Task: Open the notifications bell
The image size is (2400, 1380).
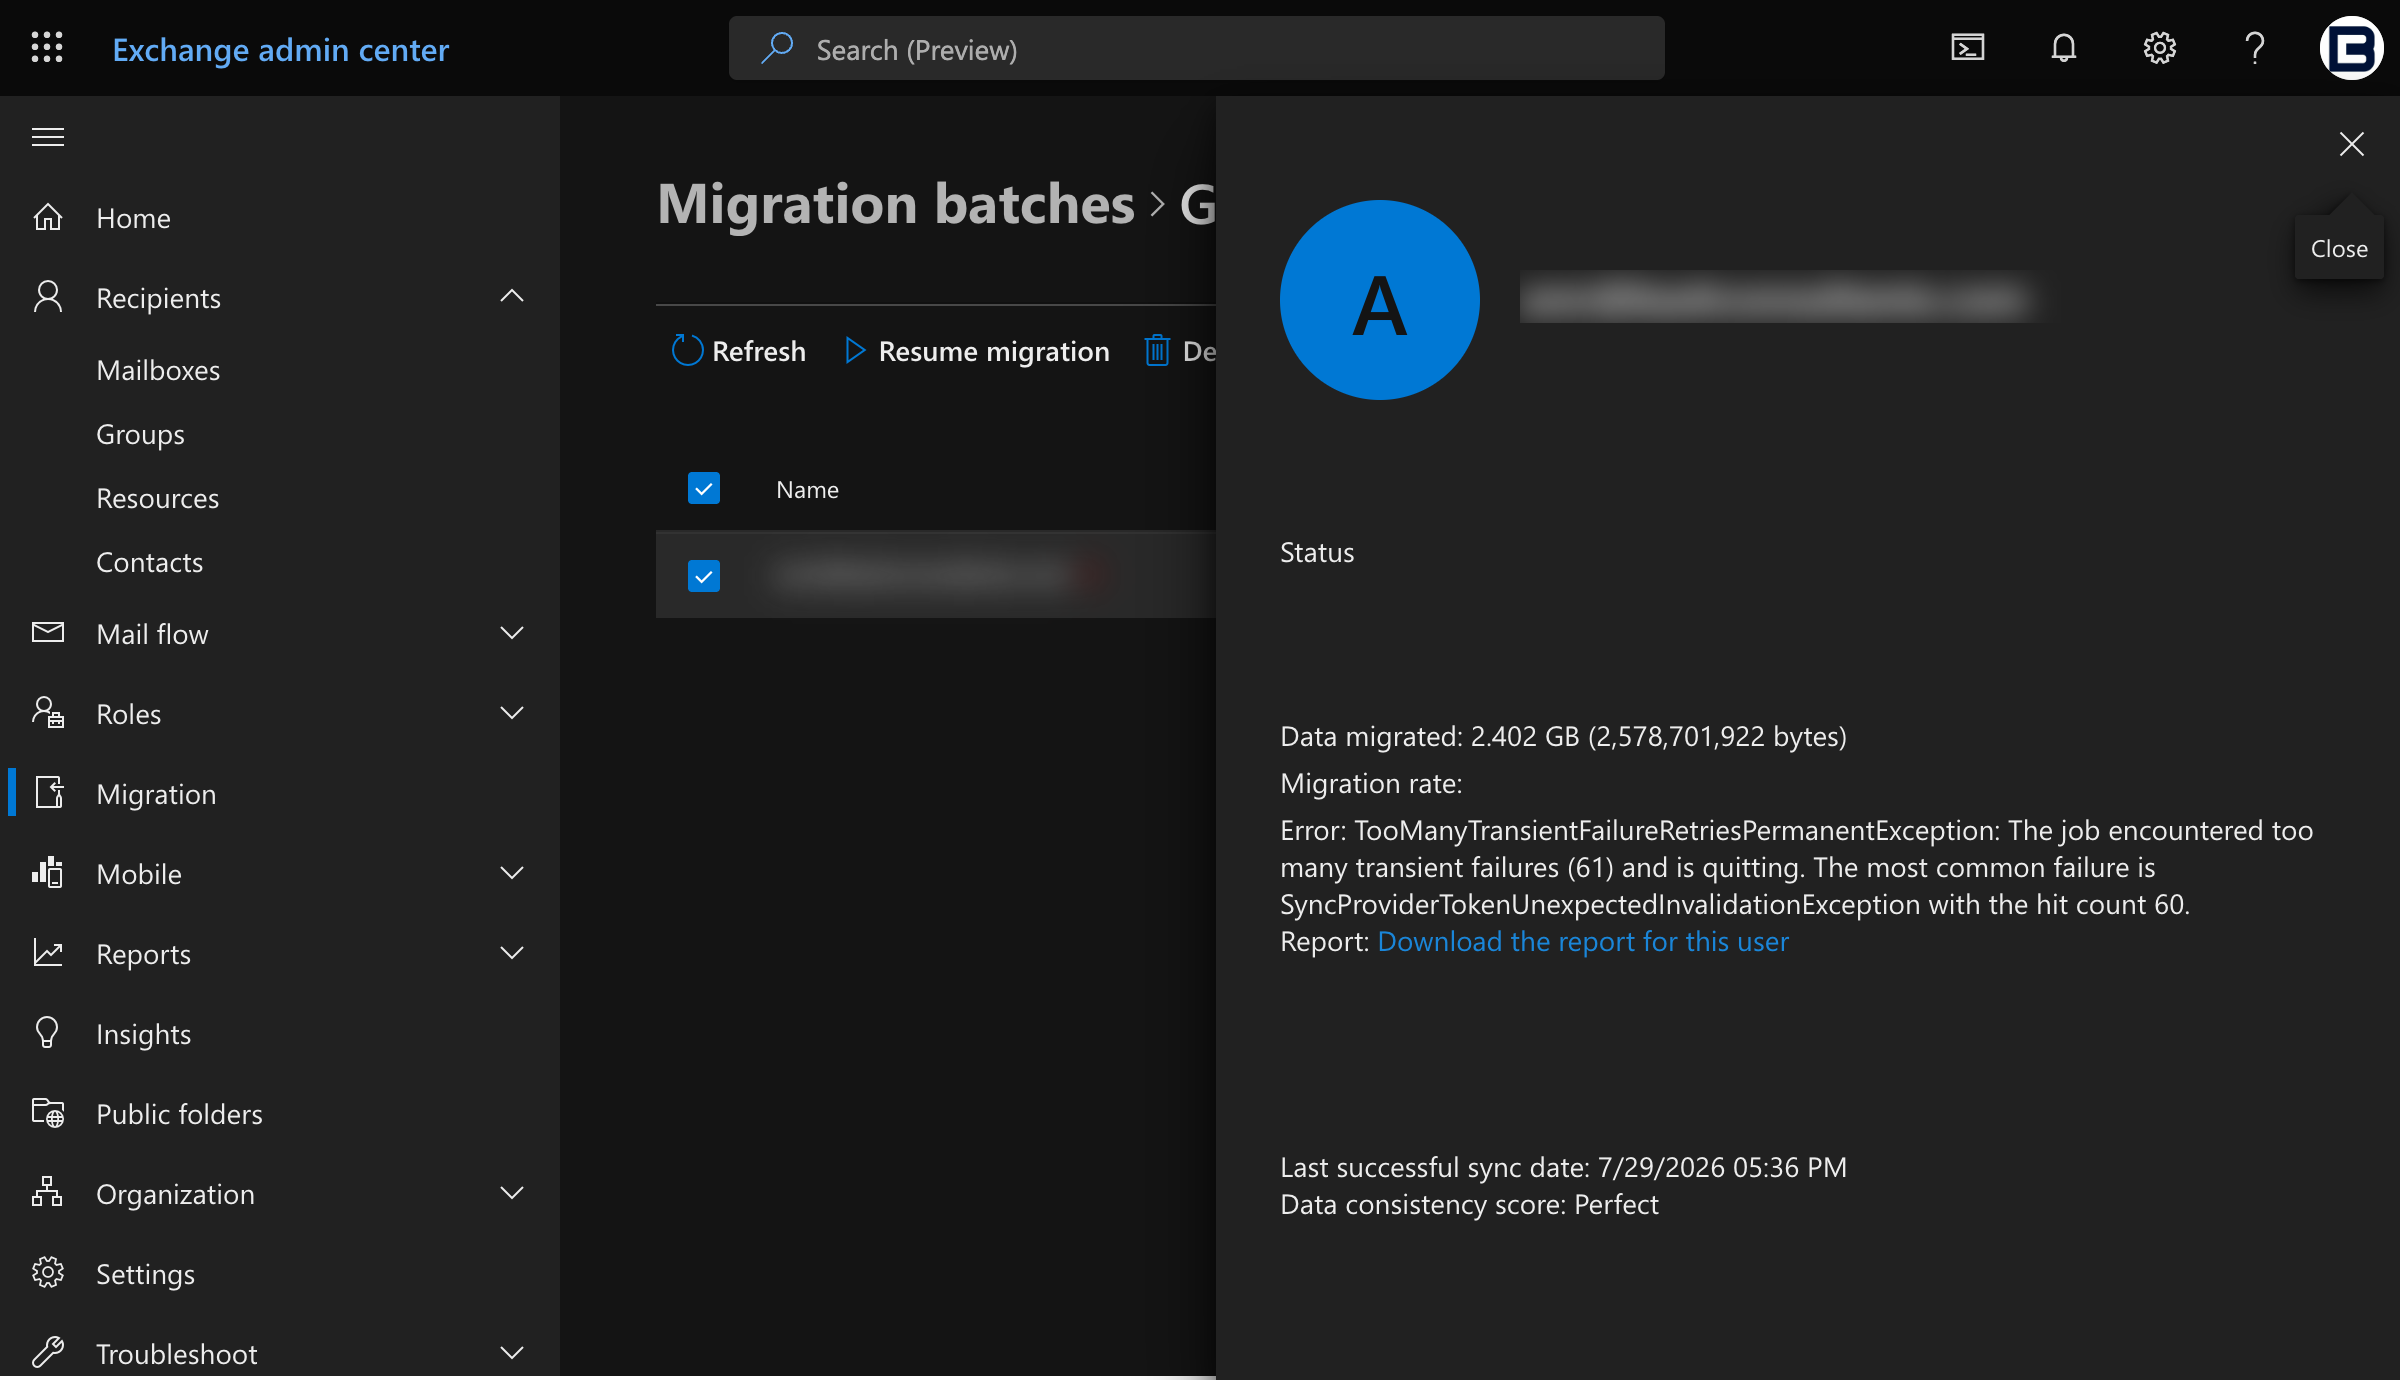Action: pyautogui.click(x=2063, y=48)
